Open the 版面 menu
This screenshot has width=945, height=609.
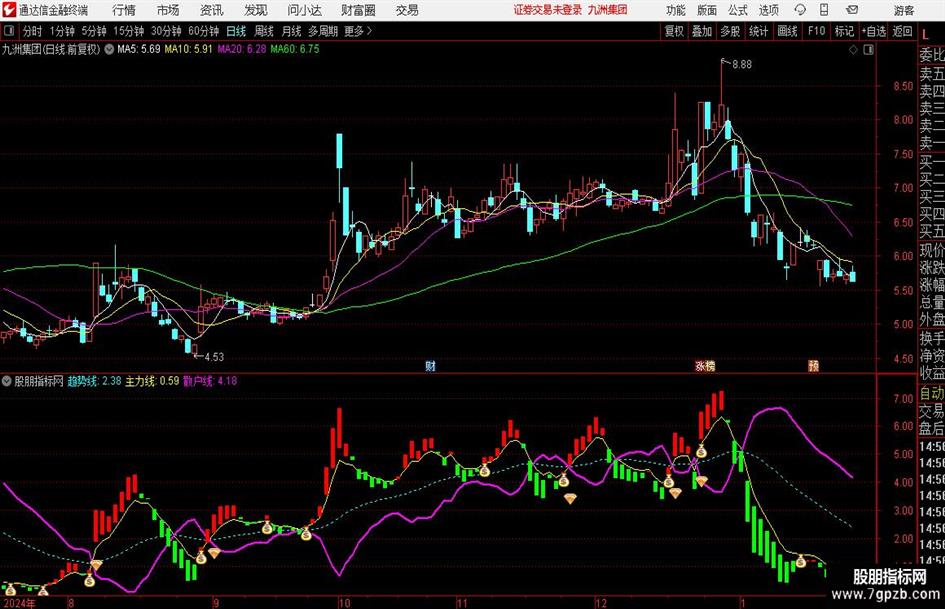pos(707,10)
